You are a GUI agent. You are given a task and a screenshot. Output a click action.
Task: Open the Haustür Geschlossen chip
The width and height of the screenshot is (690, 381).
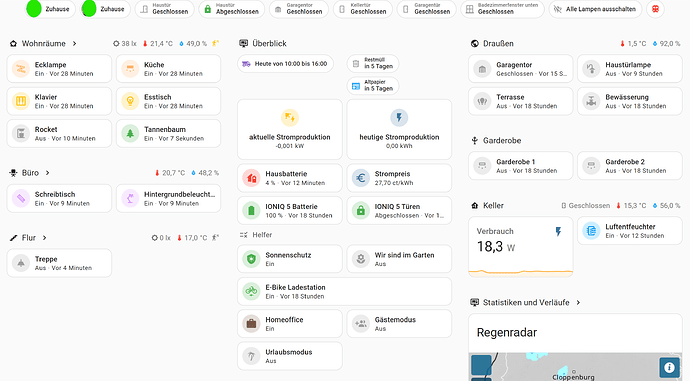point(165,9)
